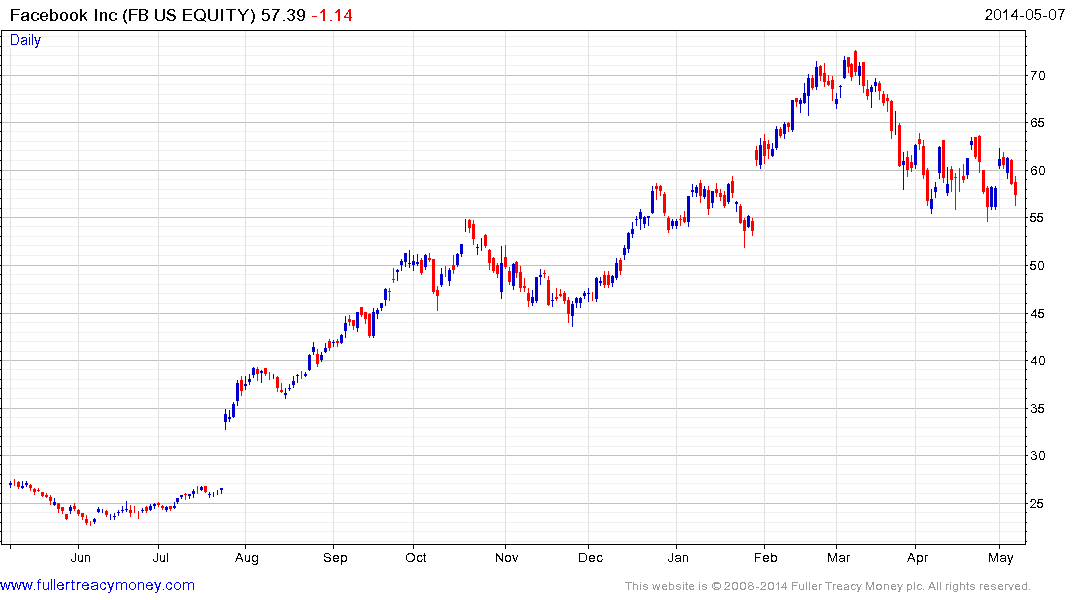Click the Nov month label

[507, 557]
